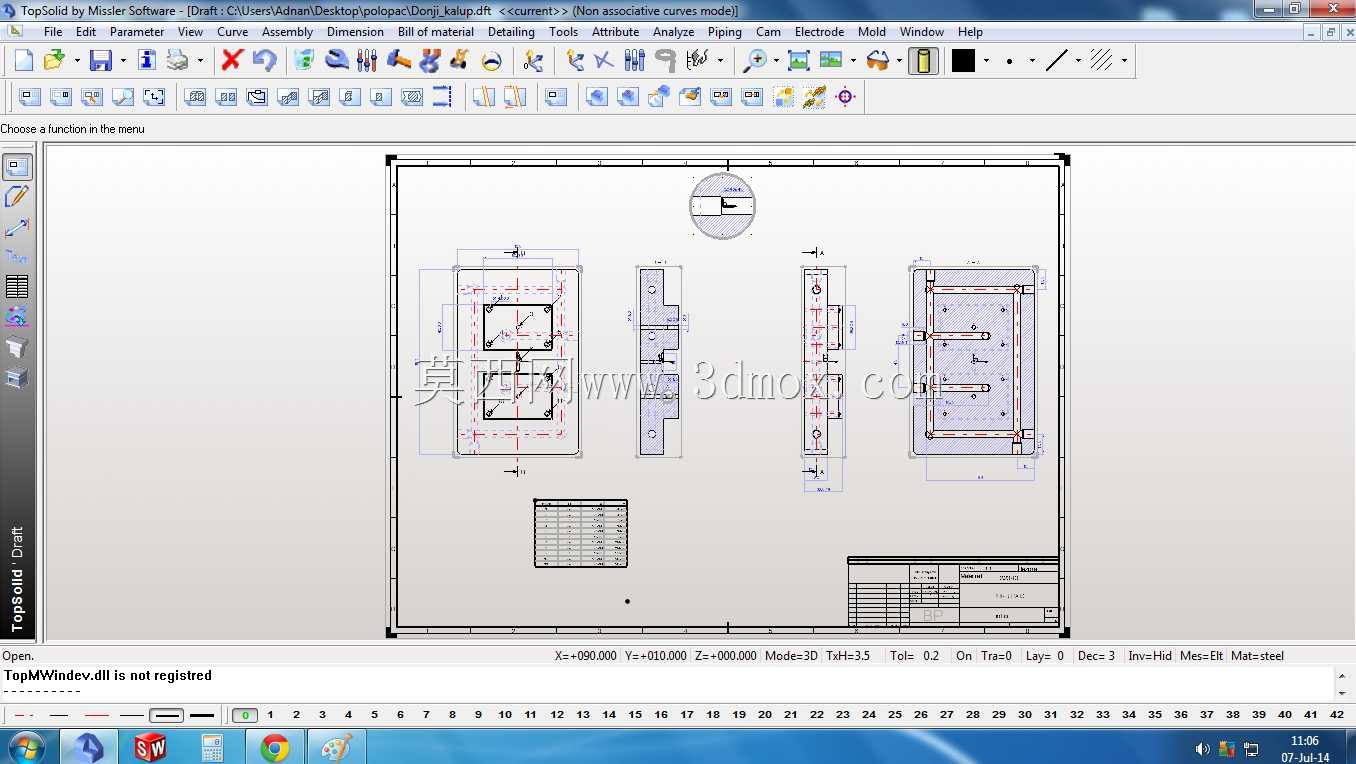Open the Windows Start menu
The image size is (1356, 764).
25,747
